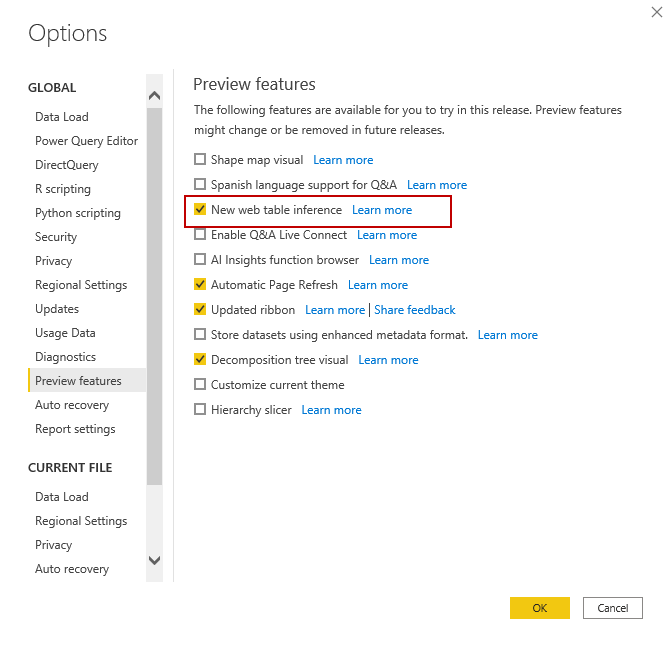Disable Automatic Page Refresh preview feature
The image size is (672, 648).
[200, 285]
